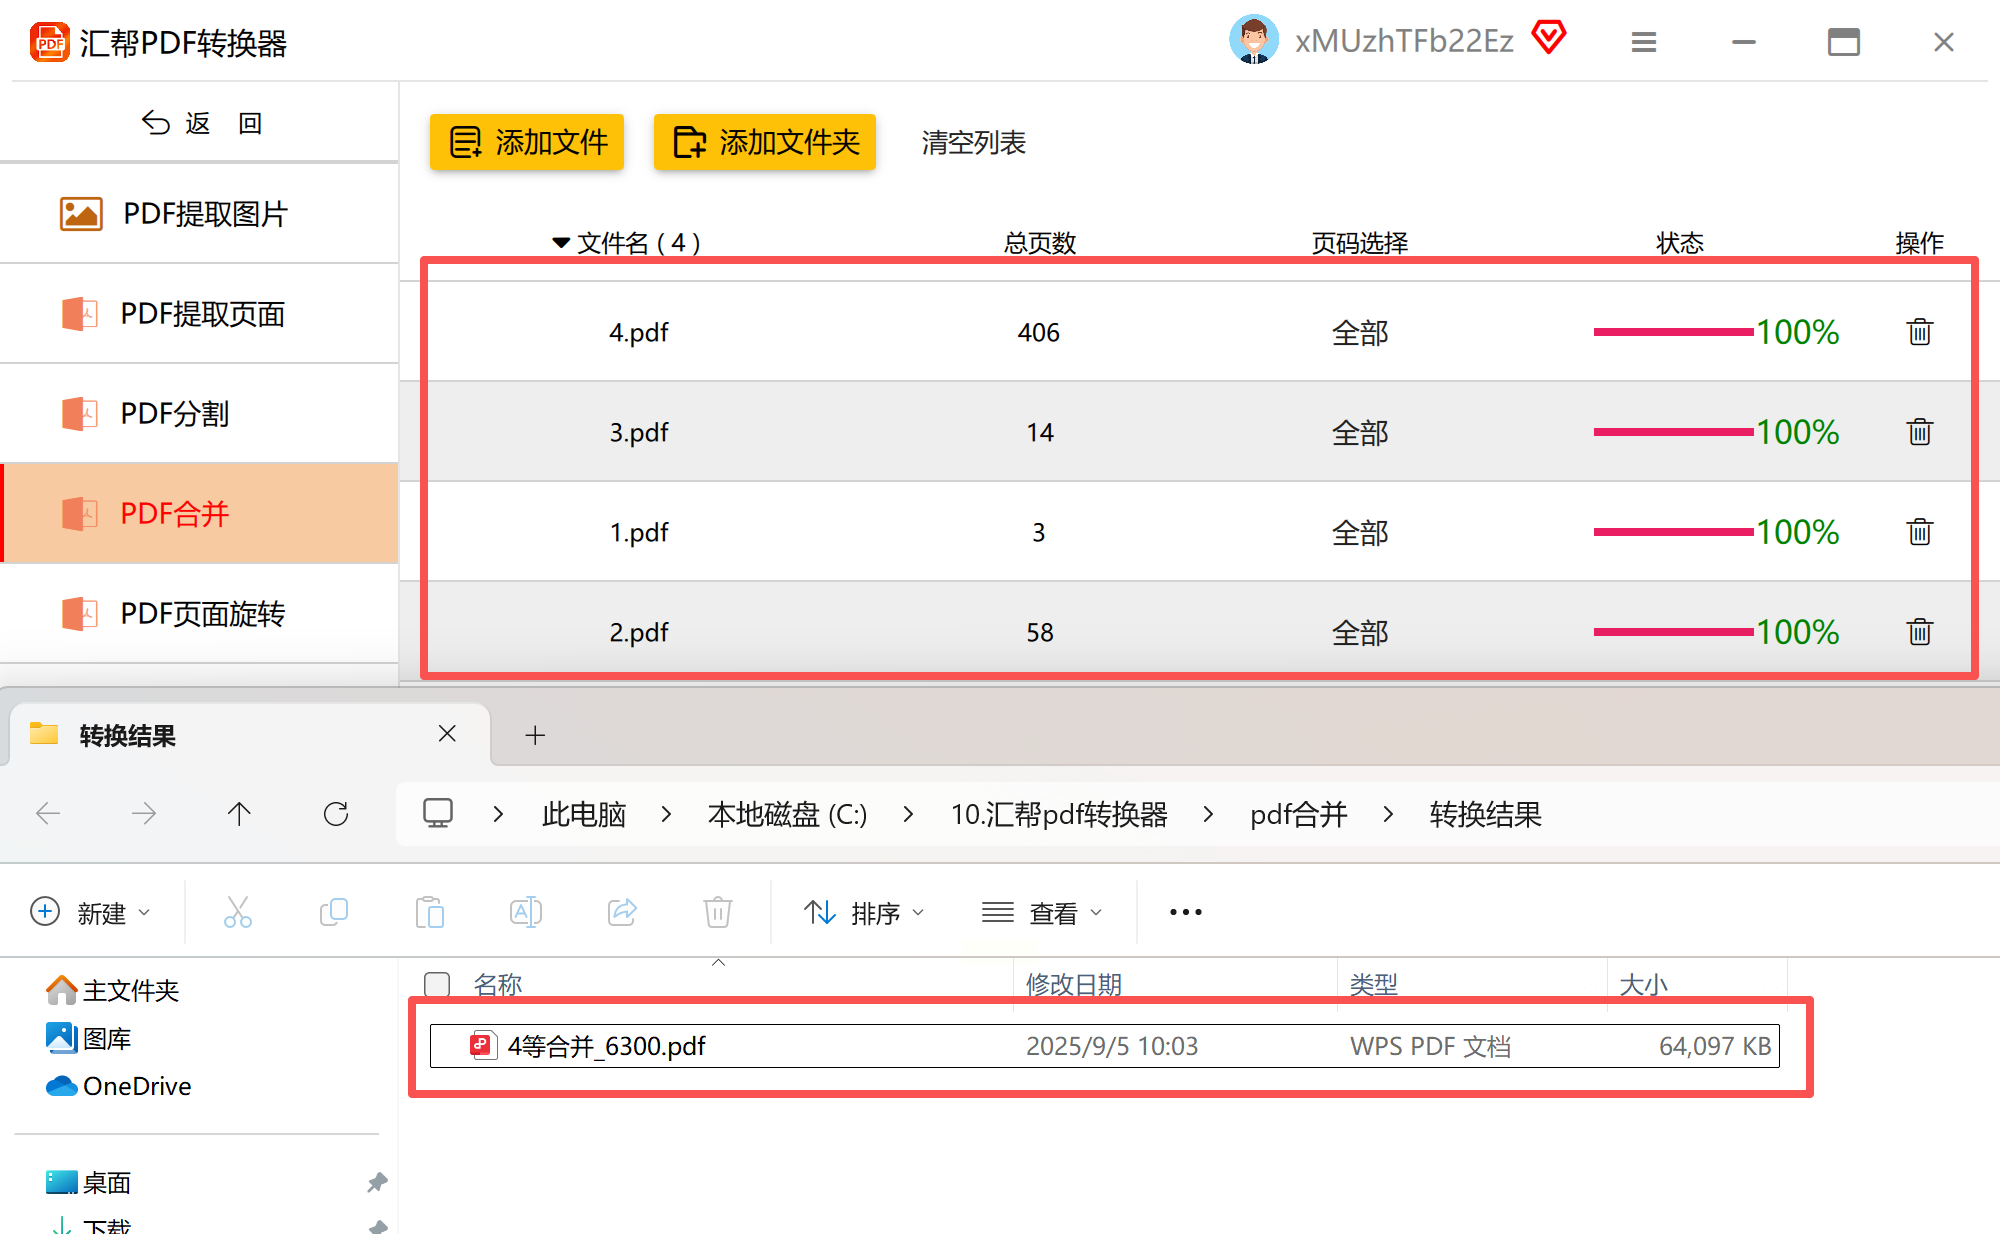Refresh the explorer folder view
Viewport: 2000px width, 1234px height.
point(336,814)
